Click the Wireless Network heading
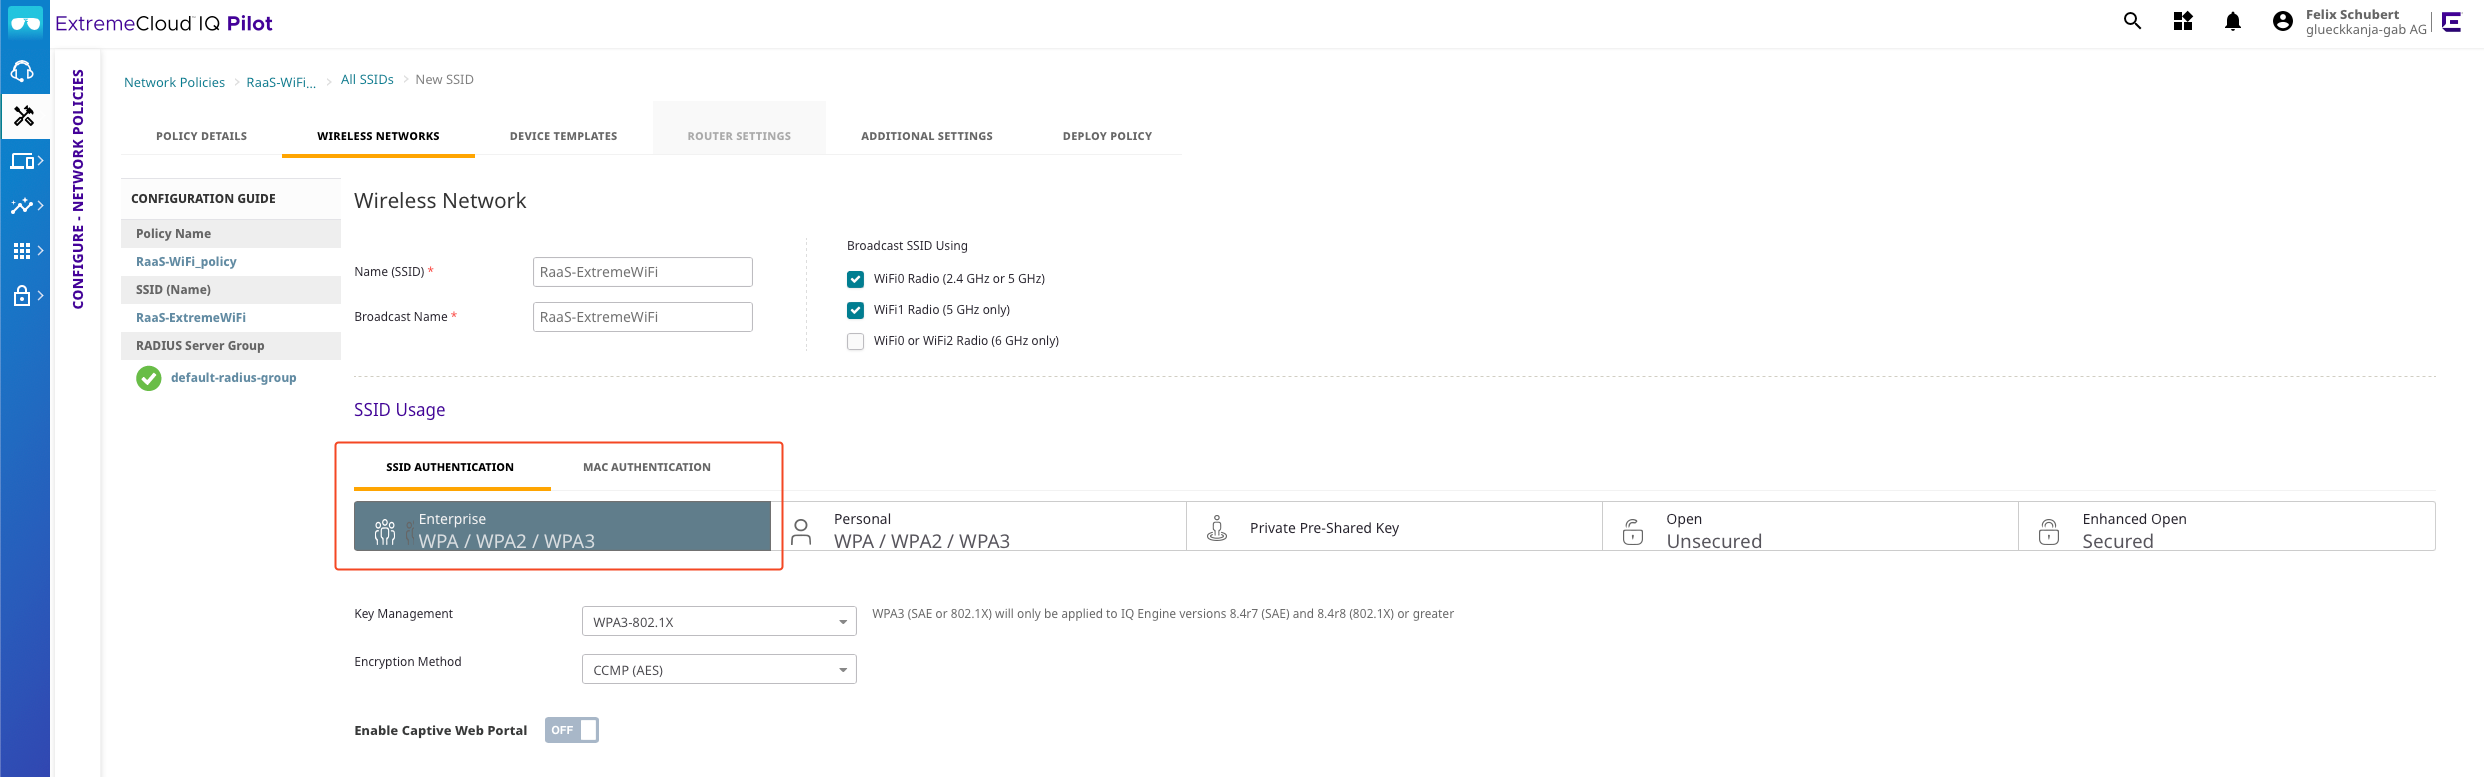The image size is (2484, 777). point(440,200)
